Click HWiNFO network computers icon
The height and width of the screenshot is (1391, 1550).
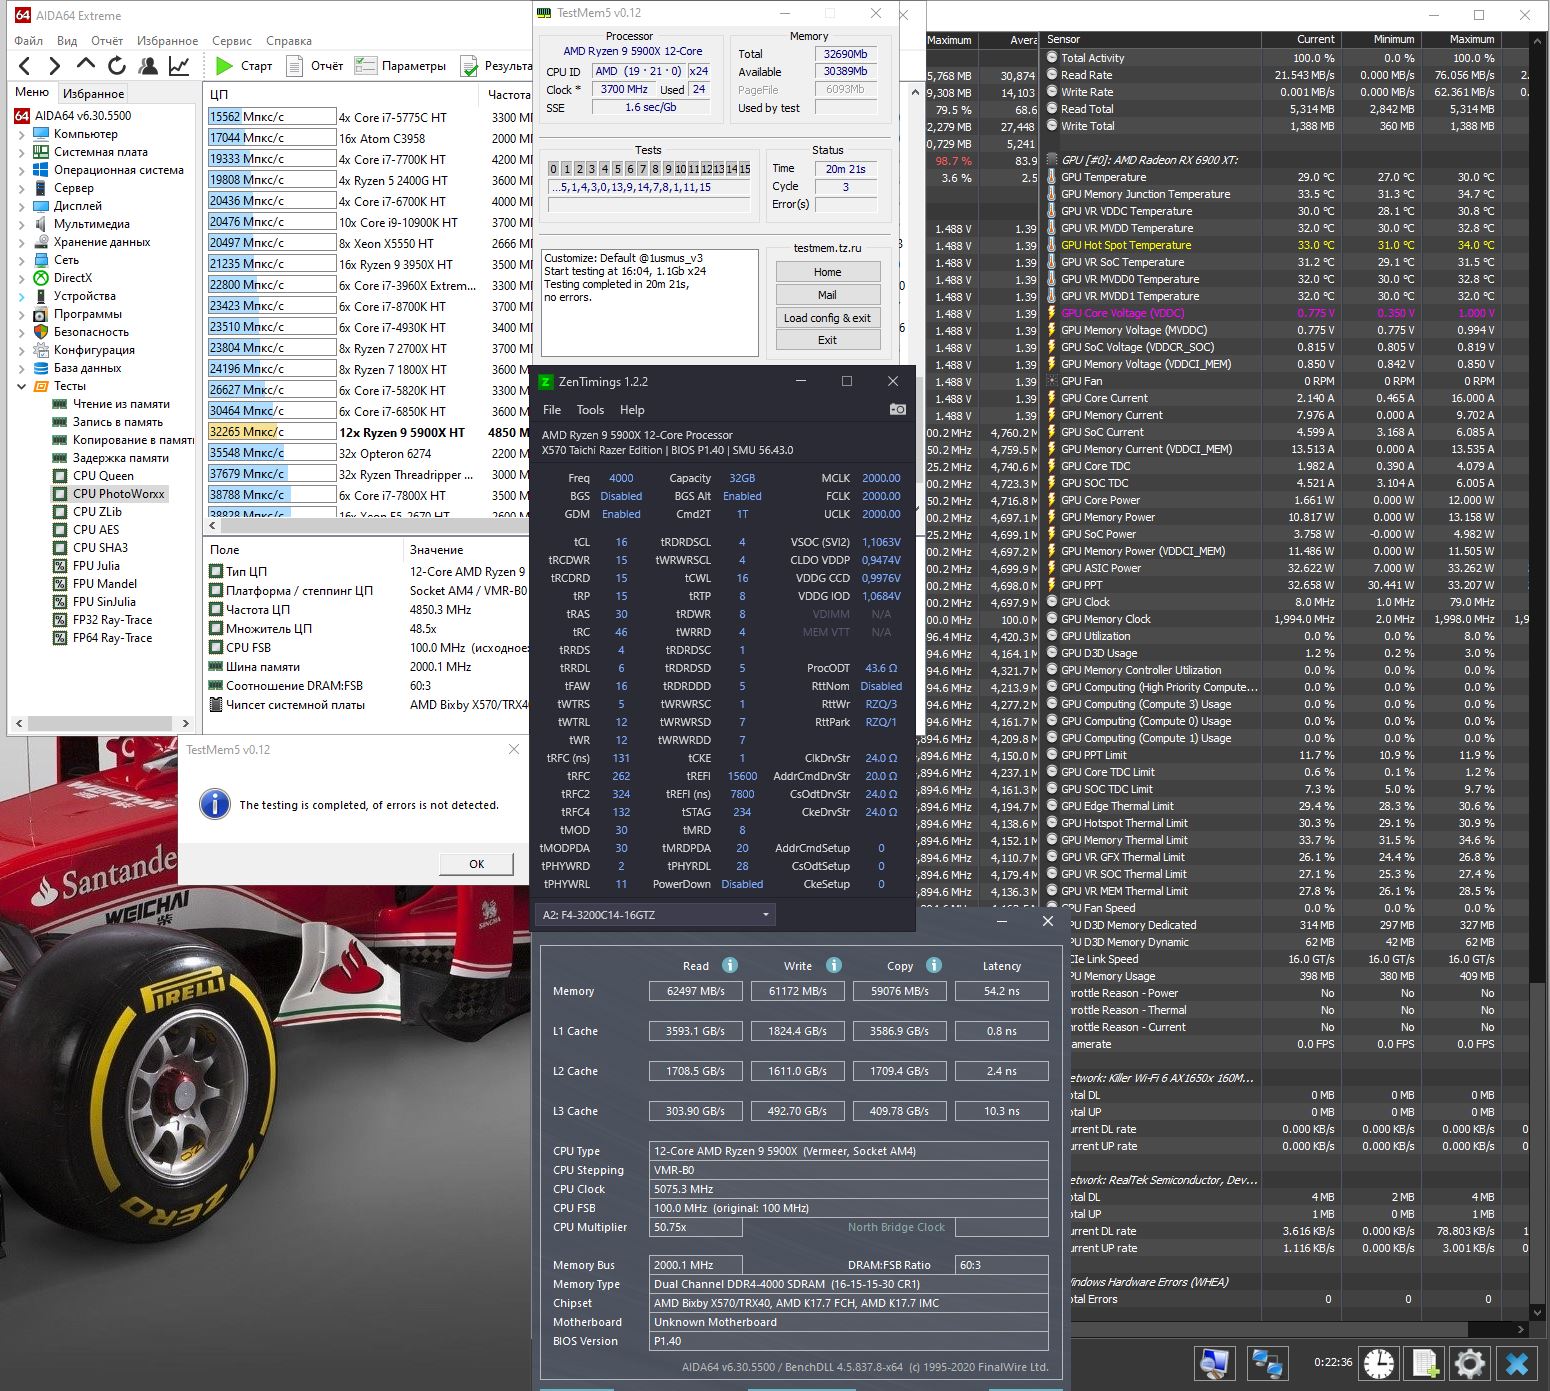point(1267,1363)
